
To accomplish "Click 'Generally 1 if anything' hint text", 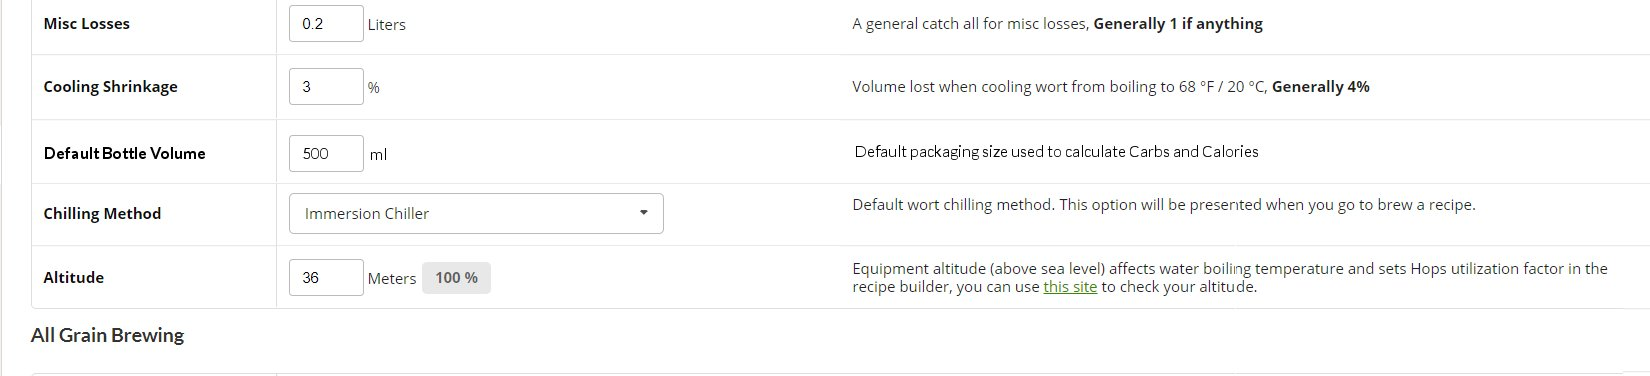I will (x=1178, y=23).
